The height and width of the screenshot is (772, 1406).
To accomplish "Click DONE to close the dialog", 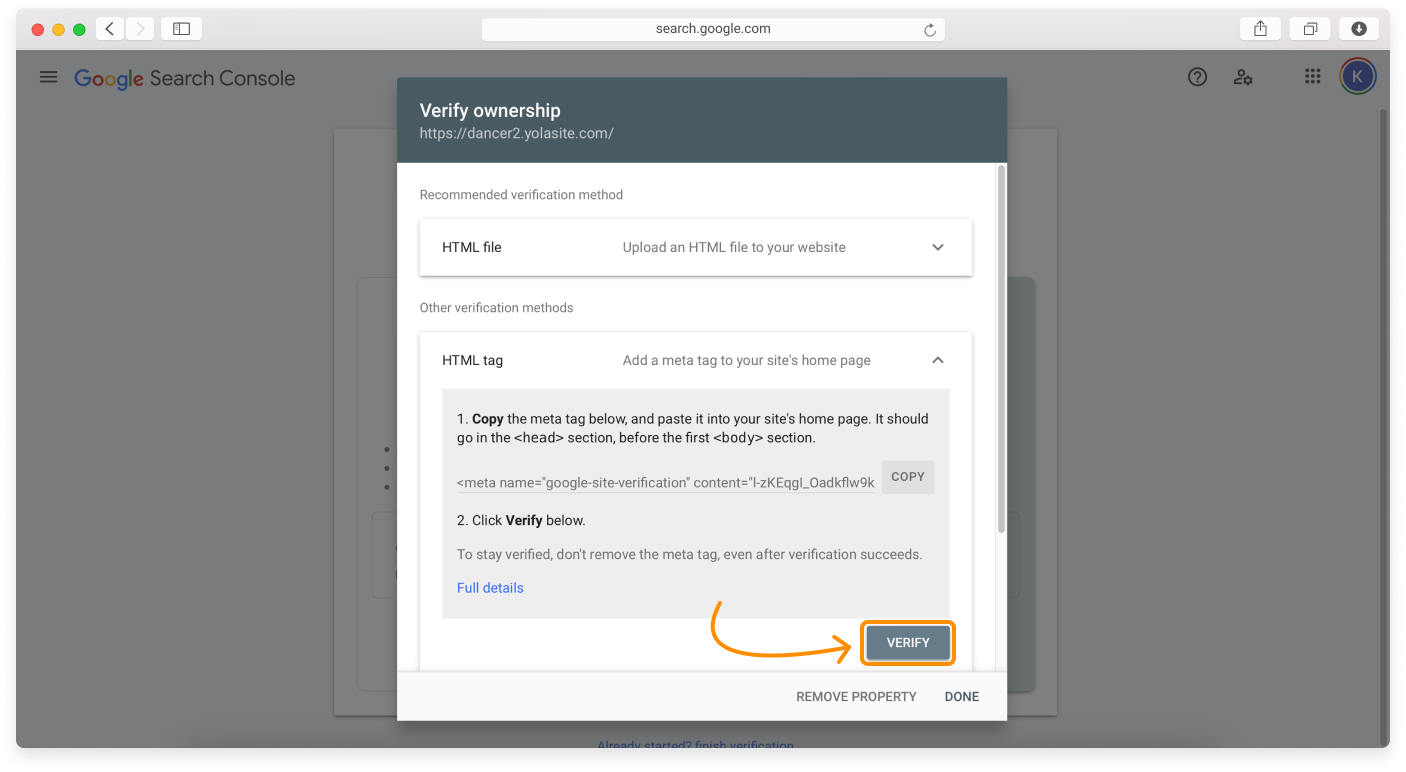I will pyautogui.click(x=961, y=696).
